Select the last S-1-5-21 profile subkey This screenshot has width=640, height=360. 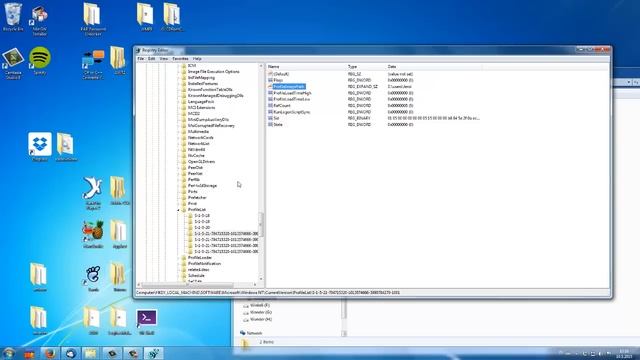click(x=226, y=251)
